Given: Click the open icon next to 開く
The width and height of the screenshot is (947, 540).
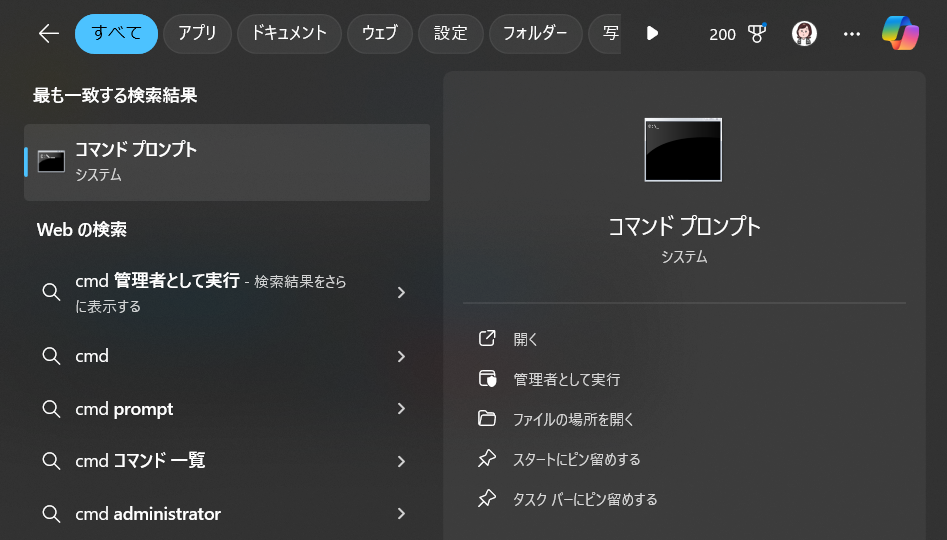Looking at the screenshot, I should pyautogui.click(x=487, y=338).
